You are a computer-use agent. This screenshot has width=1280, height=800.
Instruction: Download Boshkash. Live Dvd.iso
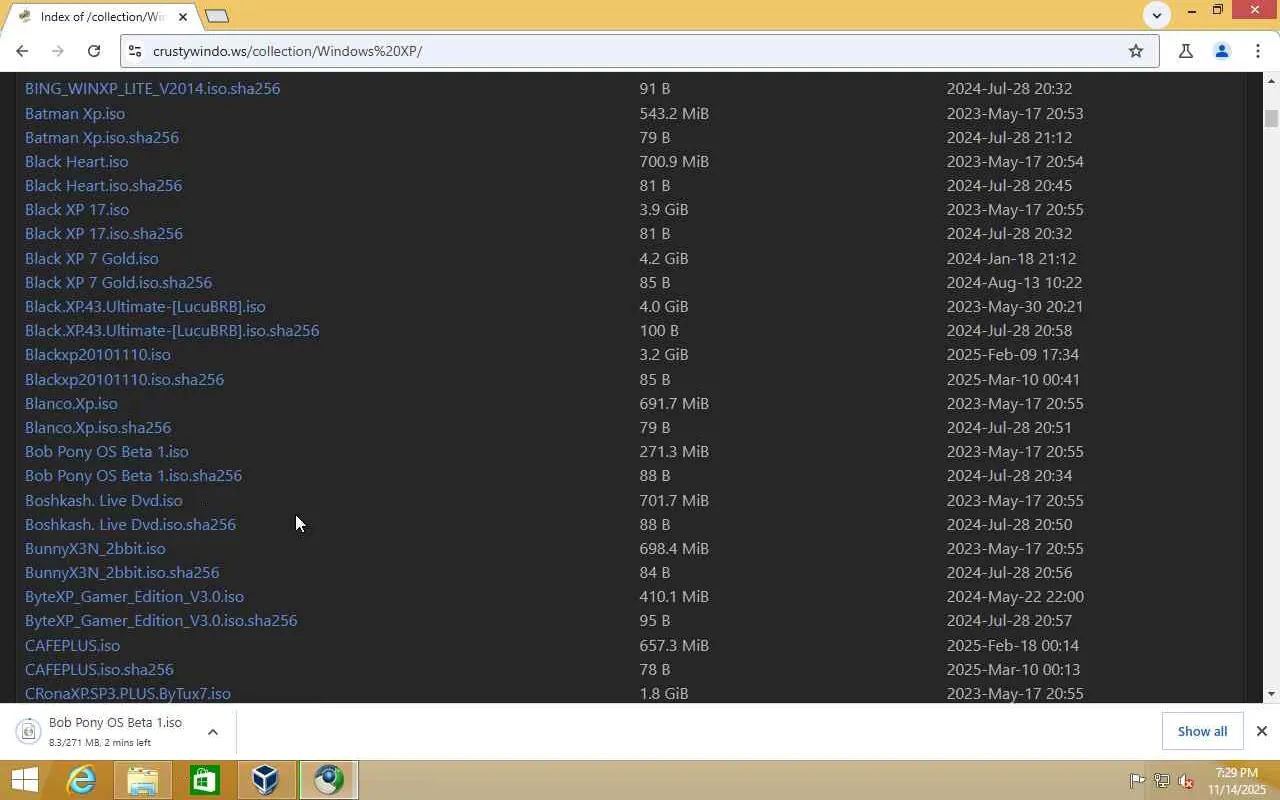click(x=104, y=500)
